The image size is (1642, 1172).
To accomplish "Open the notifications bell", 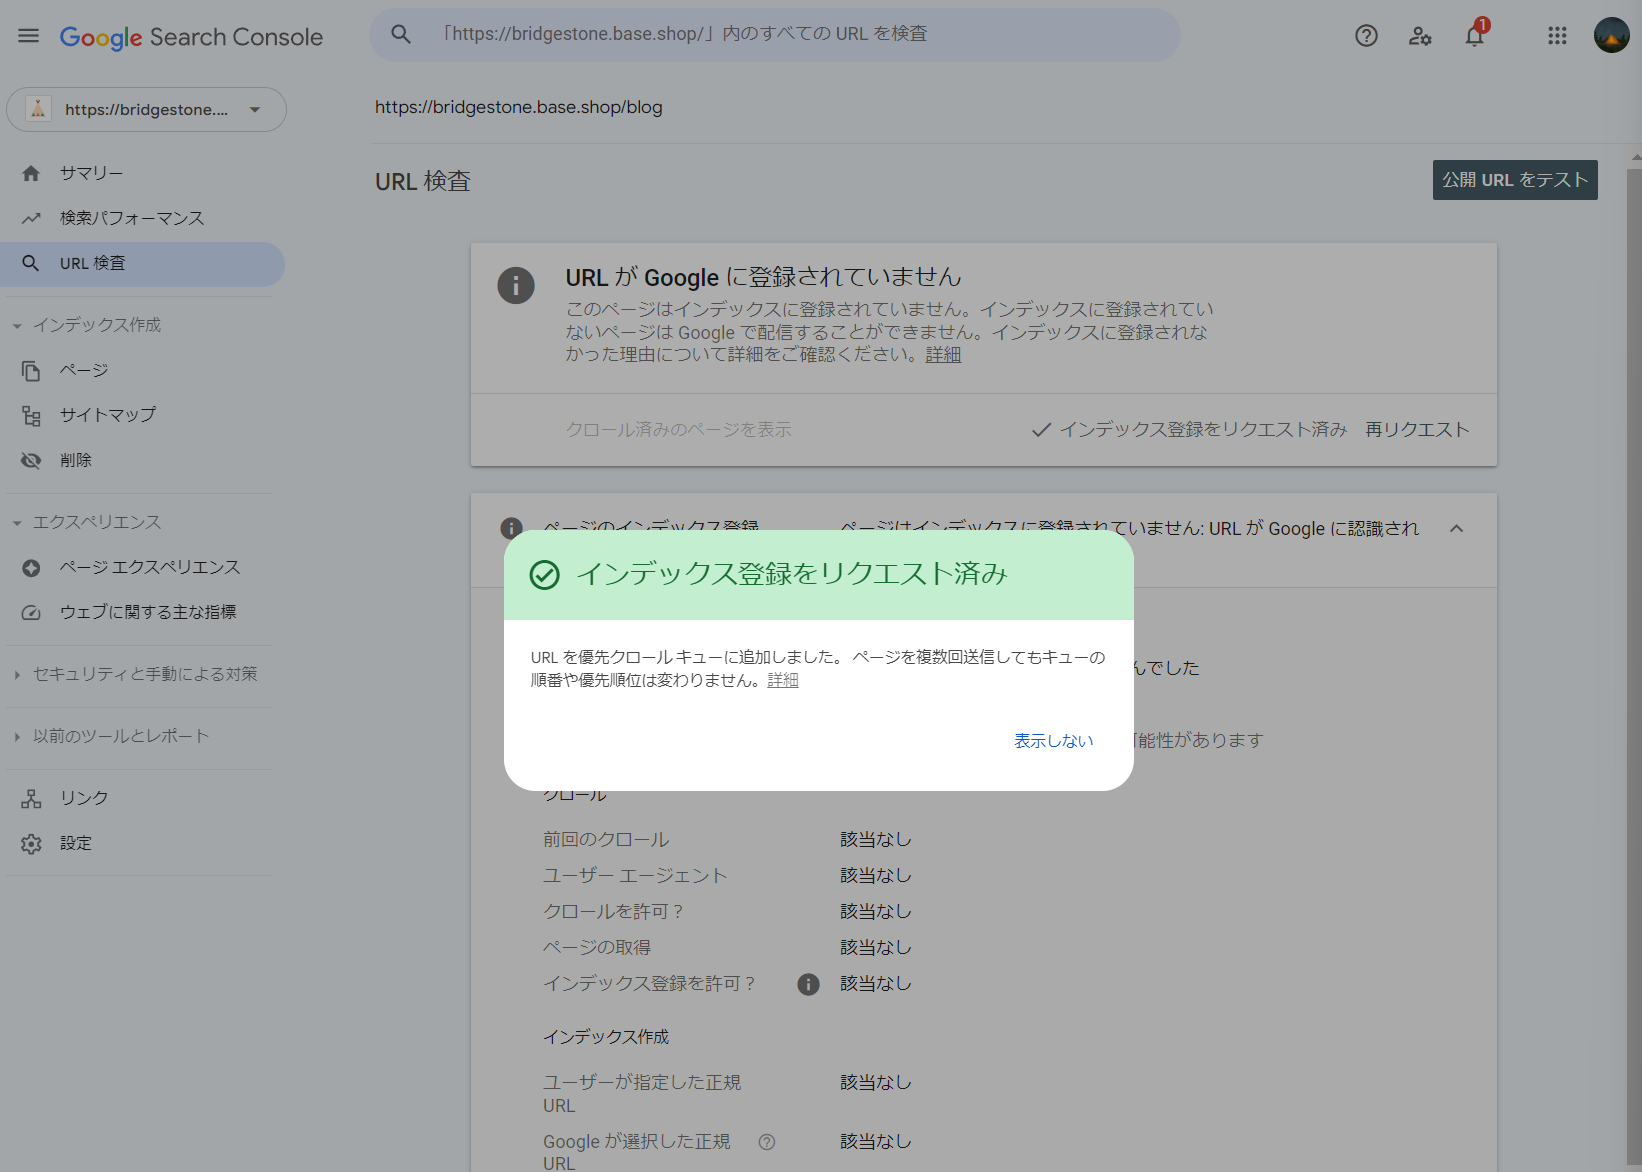I will (1475, 36).
